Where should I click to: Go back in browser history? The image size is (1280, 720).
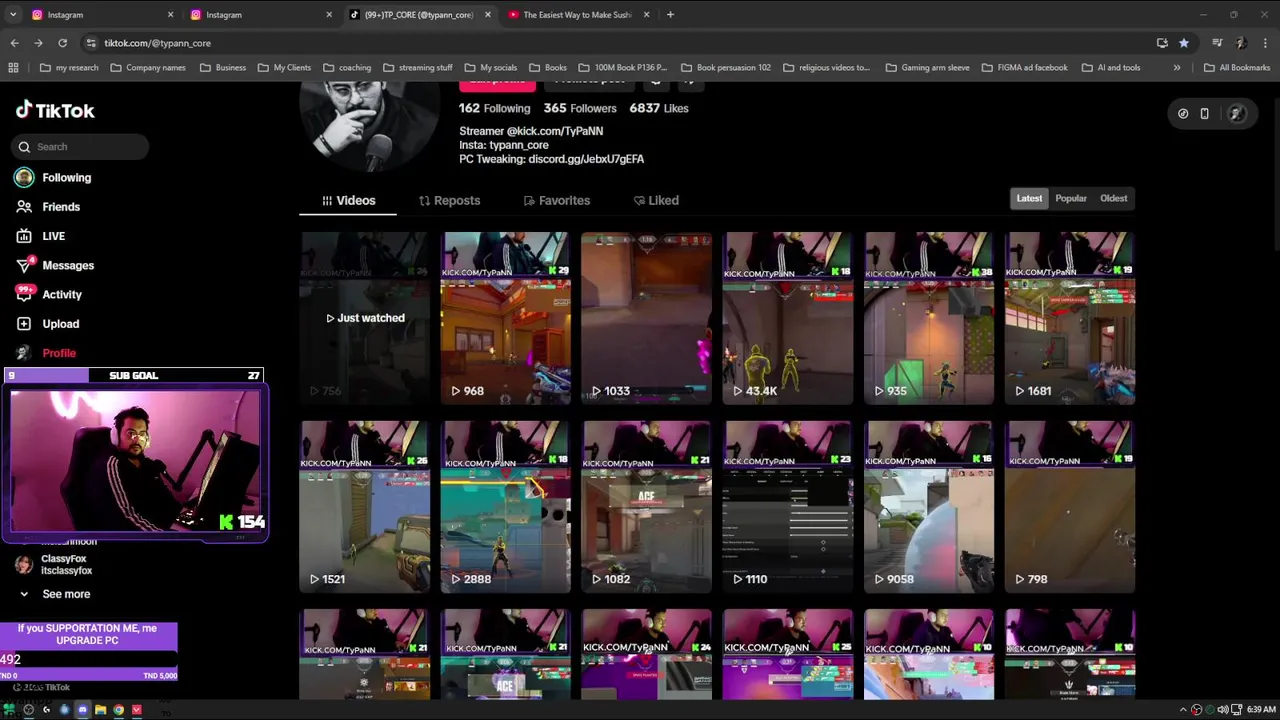[x=14, y=43]
